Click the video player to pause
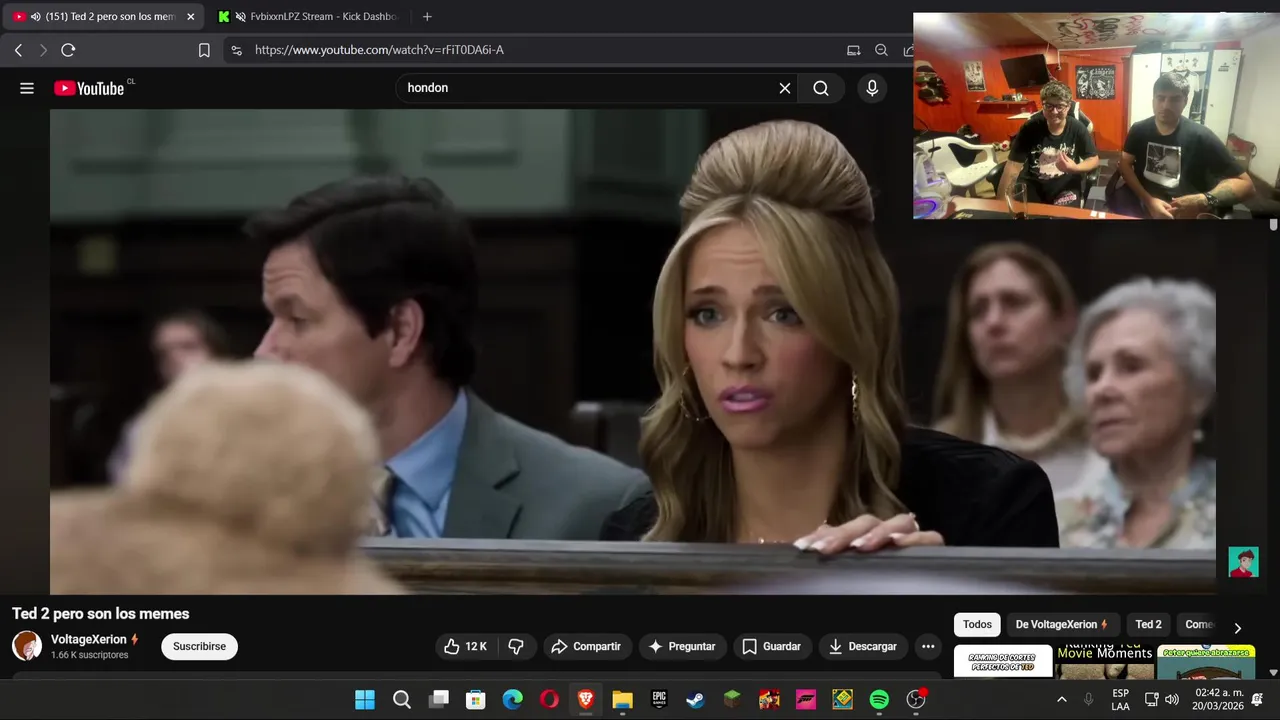Image resolution: width=1280 pixels, height=720 pixels. coord(632,351)
